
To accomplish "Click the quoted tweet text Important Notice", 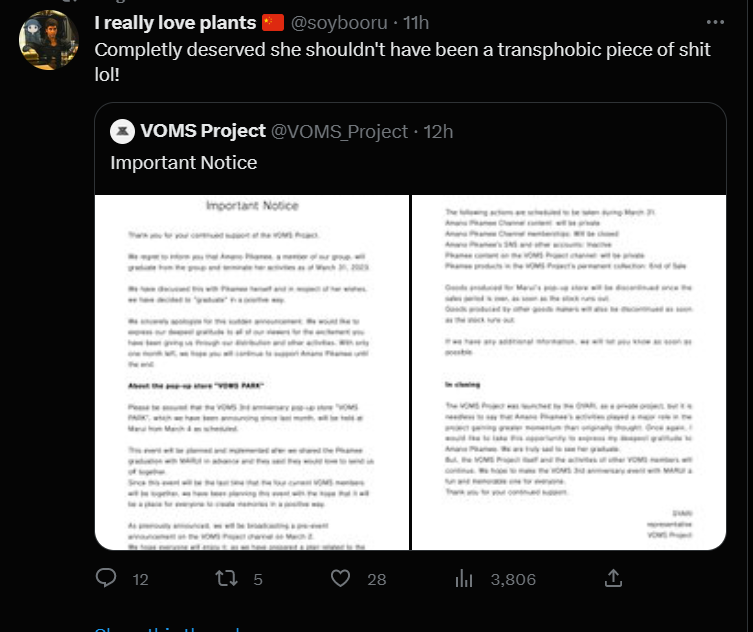I will click(183, 162).
